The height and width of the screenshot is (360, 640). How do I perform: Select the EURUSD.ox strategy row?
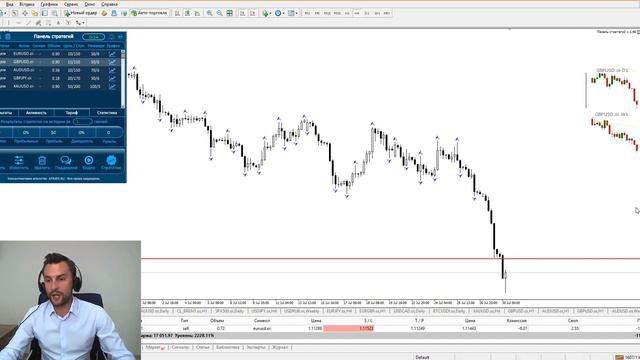pos(60,54)
